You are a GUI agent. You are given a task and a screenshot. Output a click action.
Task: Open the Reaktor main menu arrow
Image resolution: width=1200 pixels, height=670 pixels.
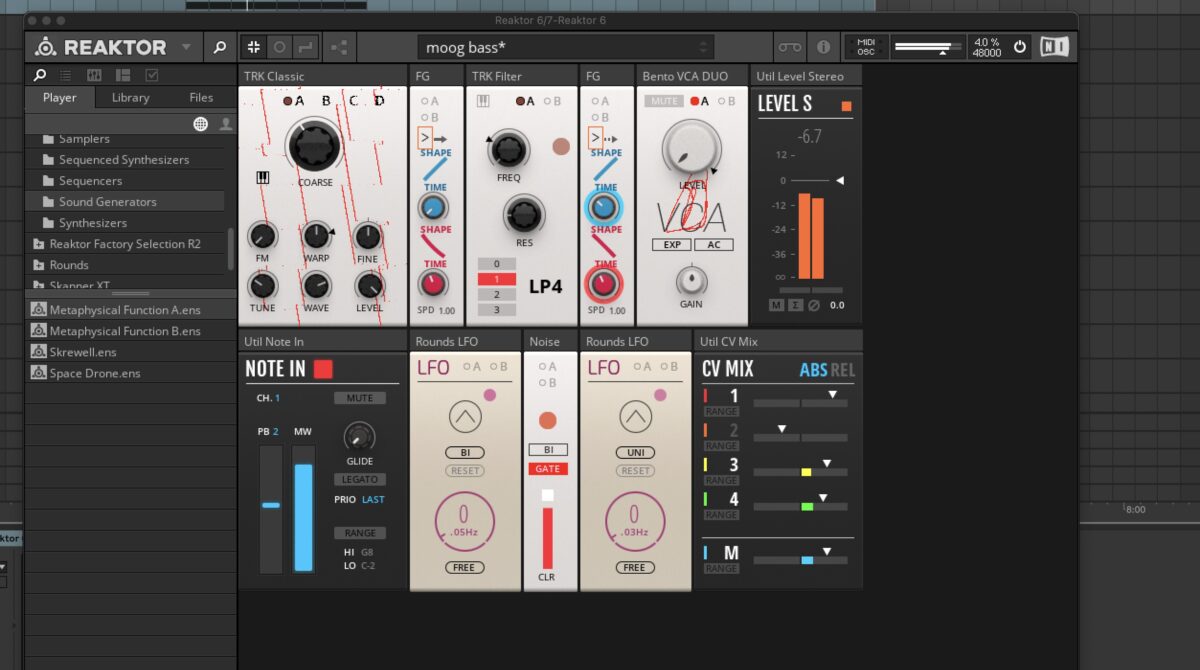pyautogui.click(x=186, y=47)
